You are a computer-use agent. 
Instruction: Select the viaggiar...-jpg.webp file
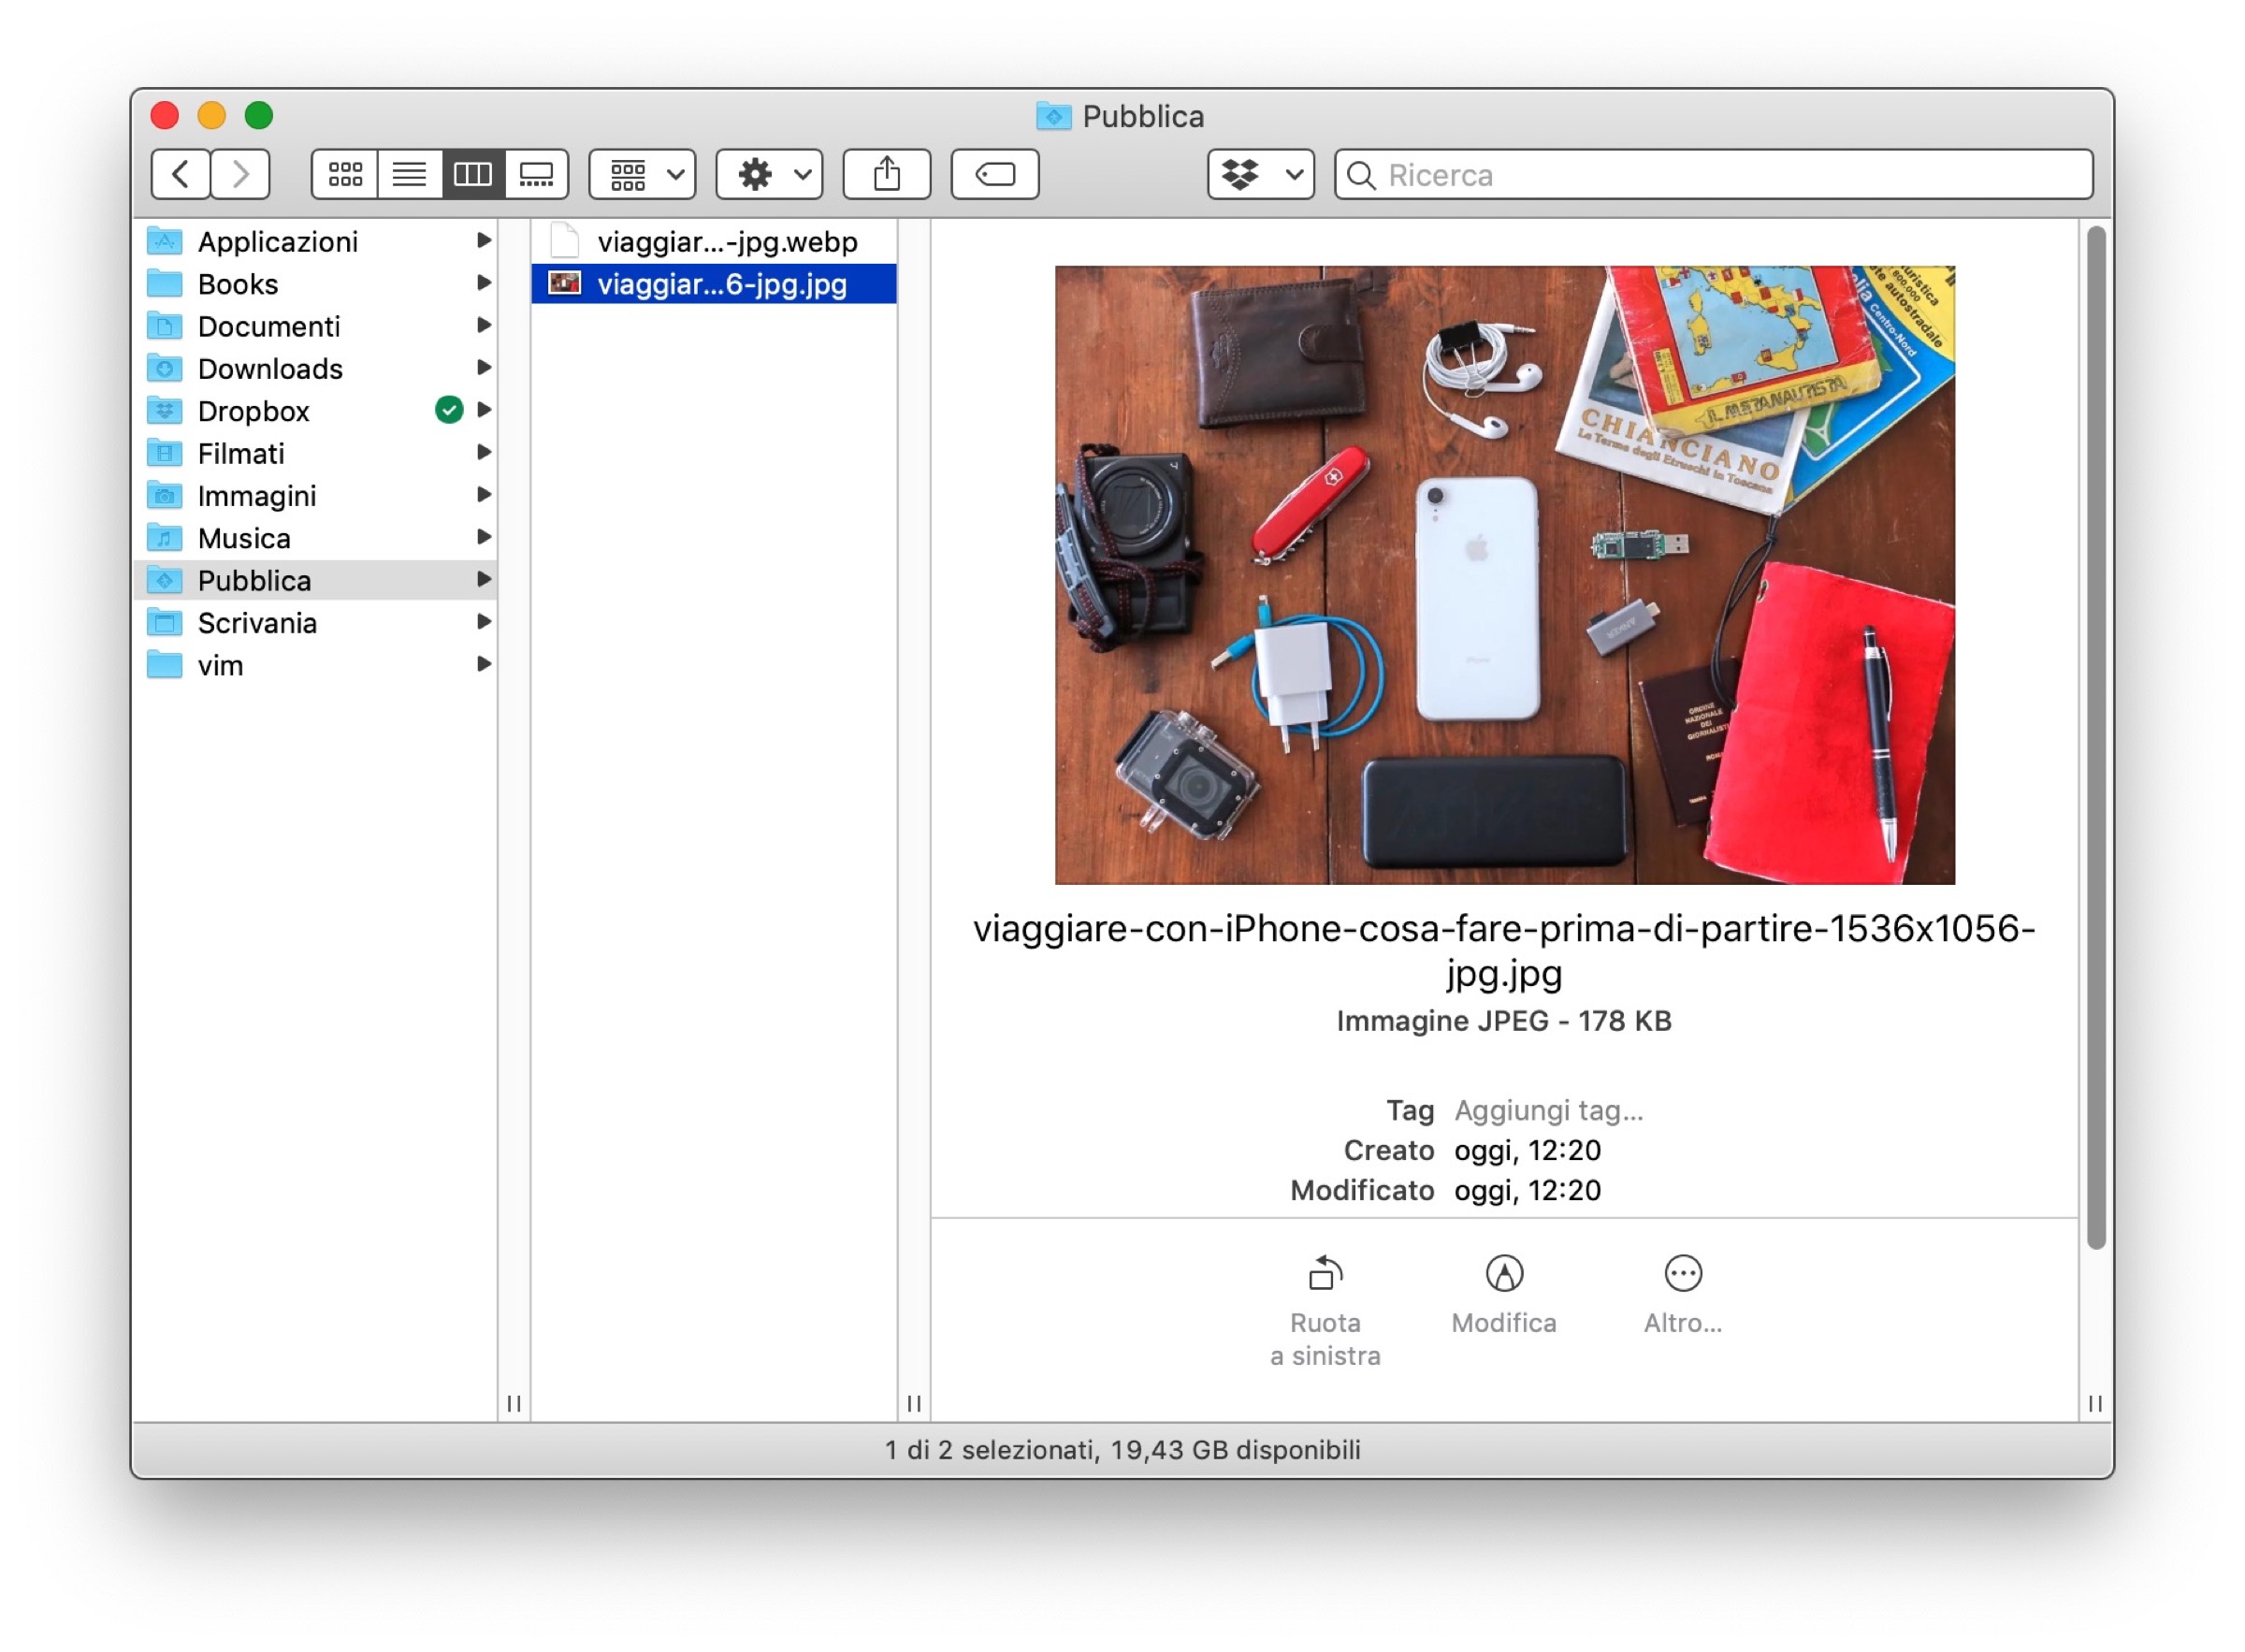726,242
